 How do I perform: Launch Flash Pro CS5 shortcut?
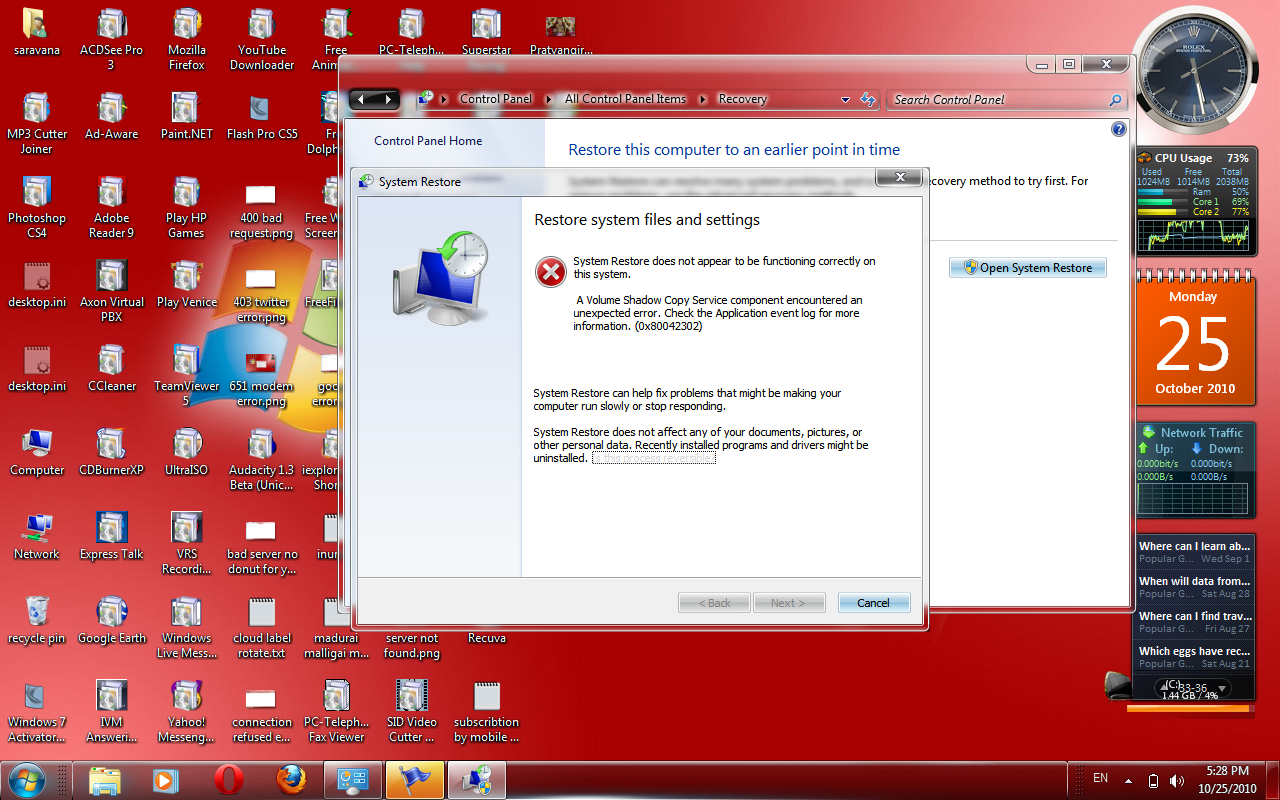point(262,116)
